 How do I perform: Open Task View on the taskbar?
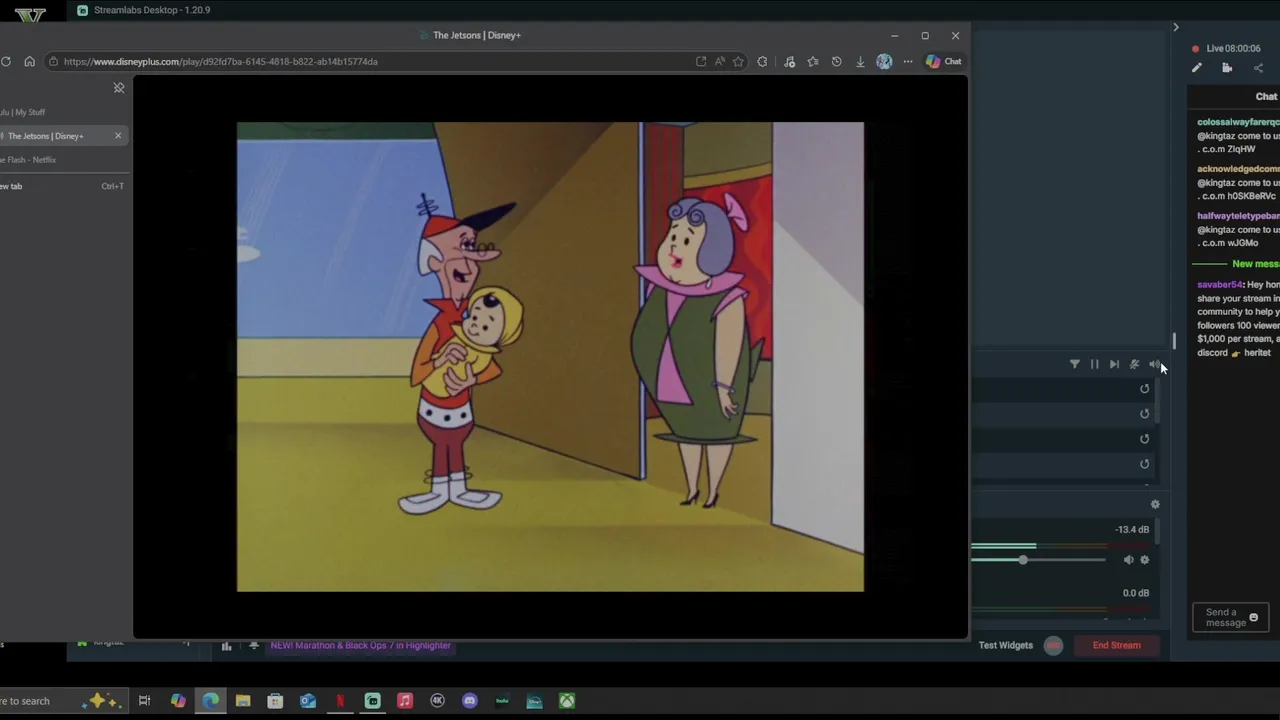pyautogui.click(x=144, y=701)
